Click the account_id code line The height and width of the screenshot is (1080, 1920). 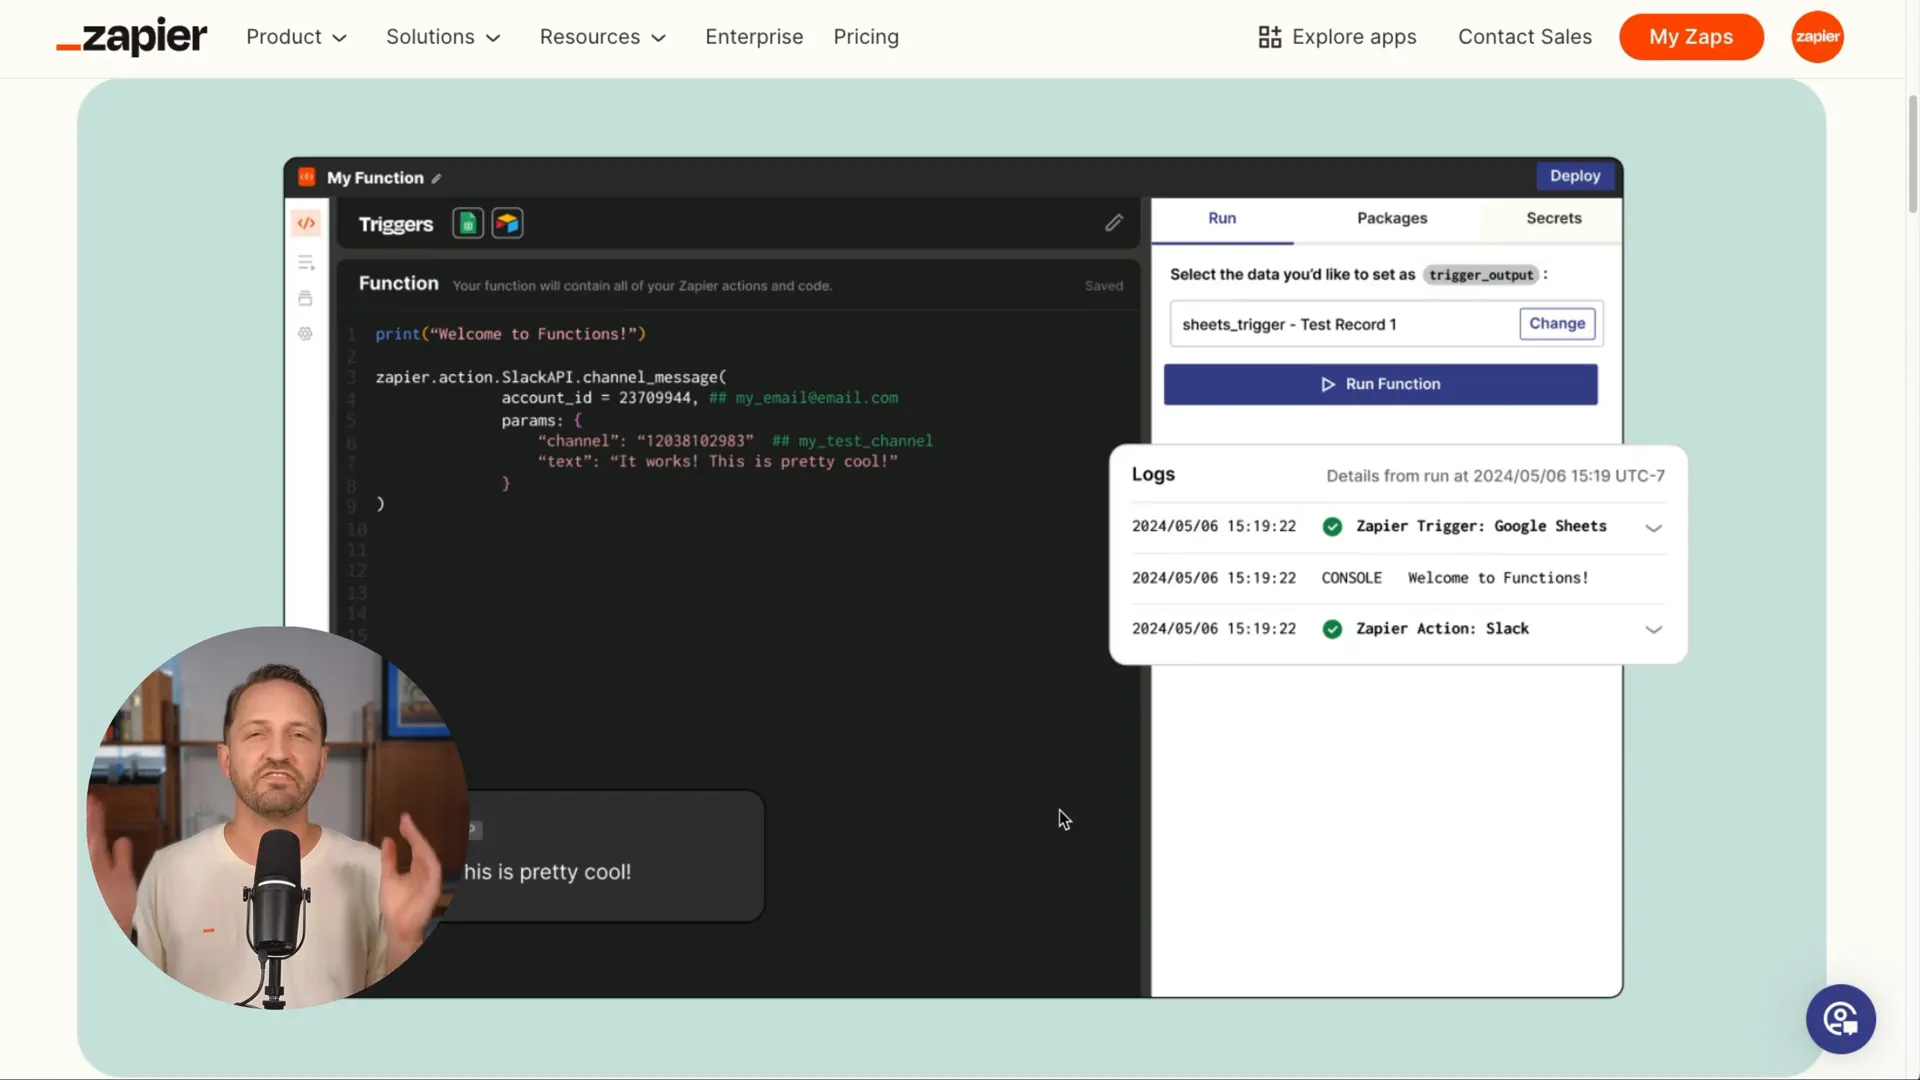[x=699, y=398]
